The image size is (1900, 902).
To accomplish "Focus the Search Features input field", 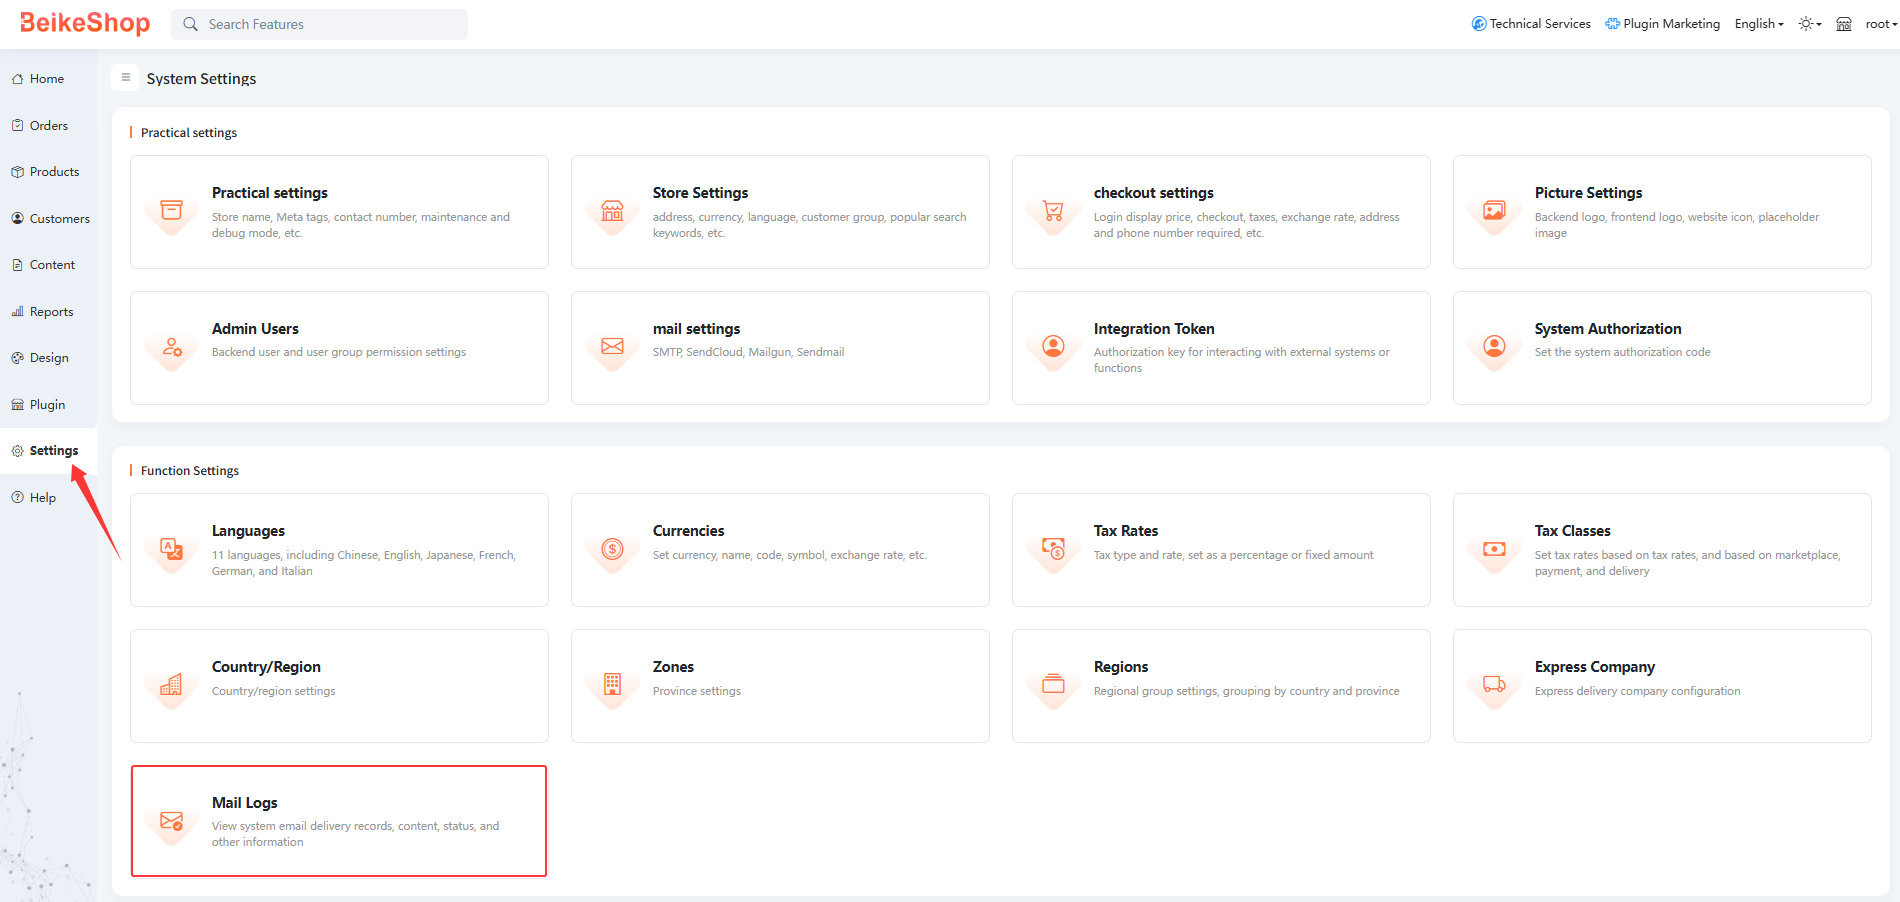I will click(x=330, y=24).
